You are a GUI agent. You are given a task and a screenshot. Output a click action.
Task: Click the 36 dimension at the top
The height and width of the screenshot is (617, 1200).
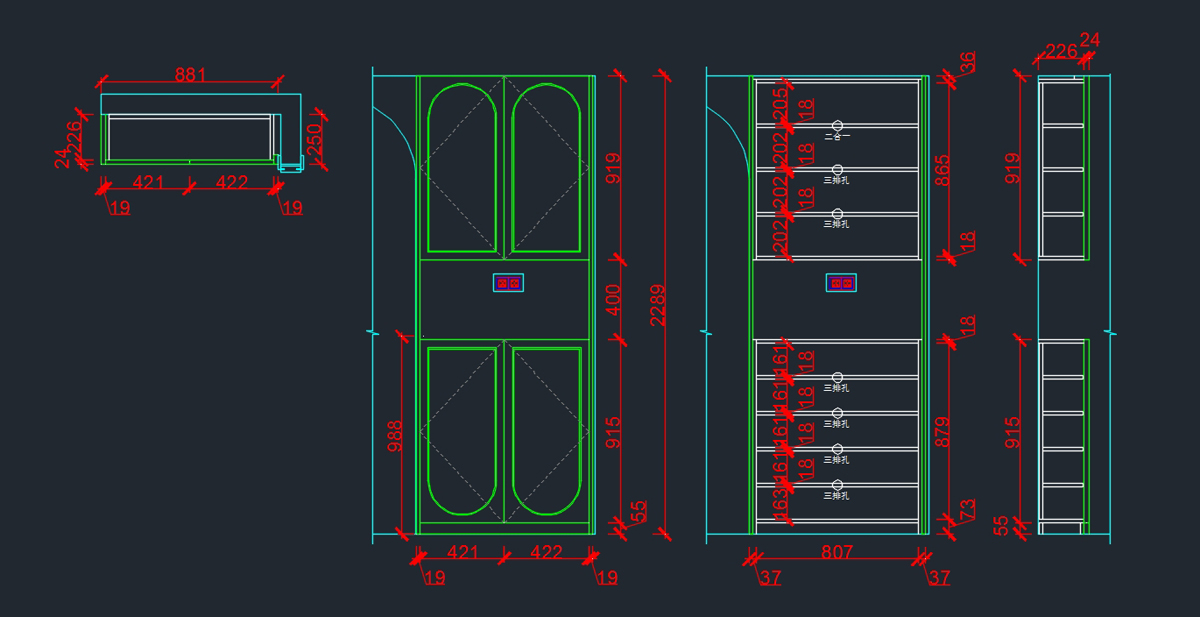967,62
